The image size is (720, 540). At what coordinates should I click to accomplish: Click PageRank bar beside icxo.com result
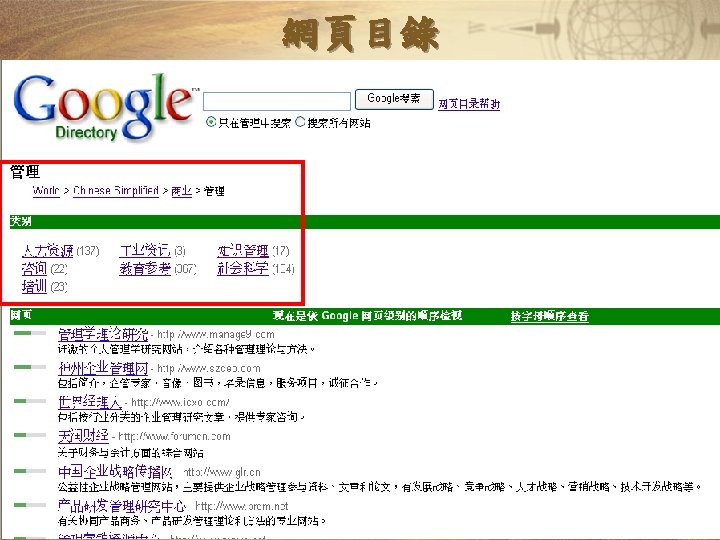[30, 401]
